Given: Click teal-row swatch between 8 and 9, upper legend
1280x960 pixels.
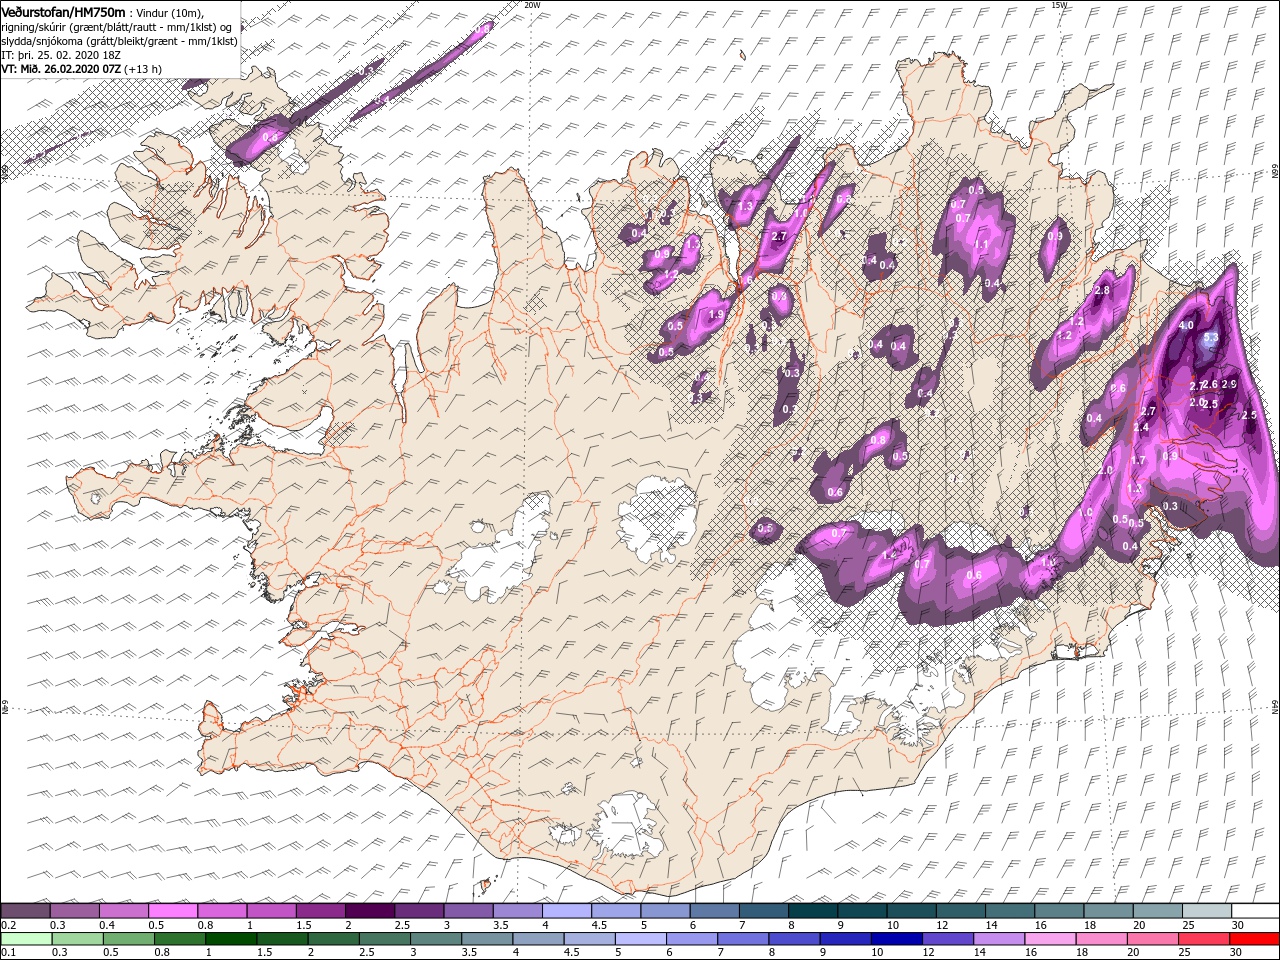Looking at the screenshot, I should click(x=812, y=911).
